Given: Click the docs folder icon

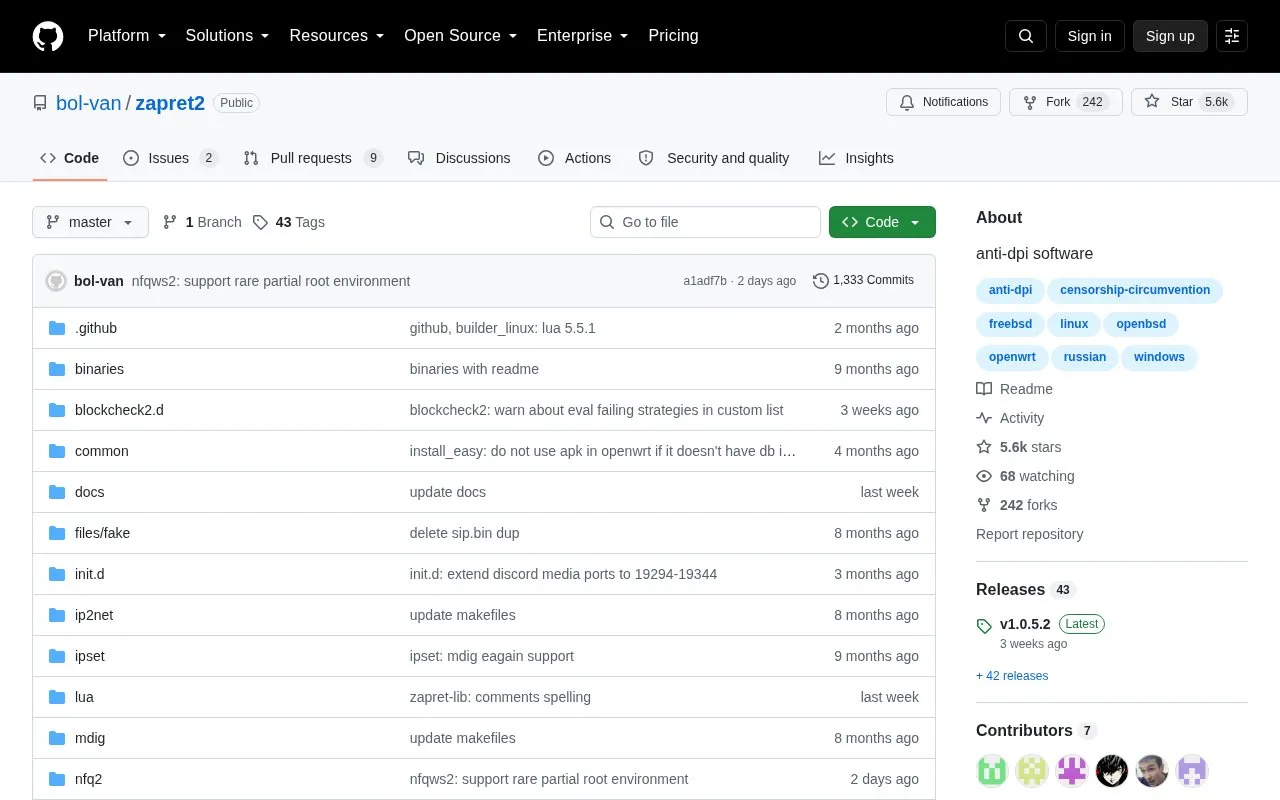Looking at the screenshot, I should tap(57, 492).
